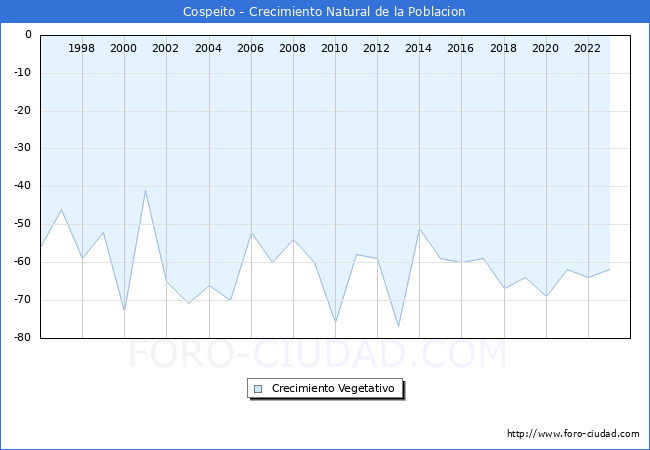650x450 pixels.
Task: Click the lowest data point near 2013
Action: coord(398,327)
